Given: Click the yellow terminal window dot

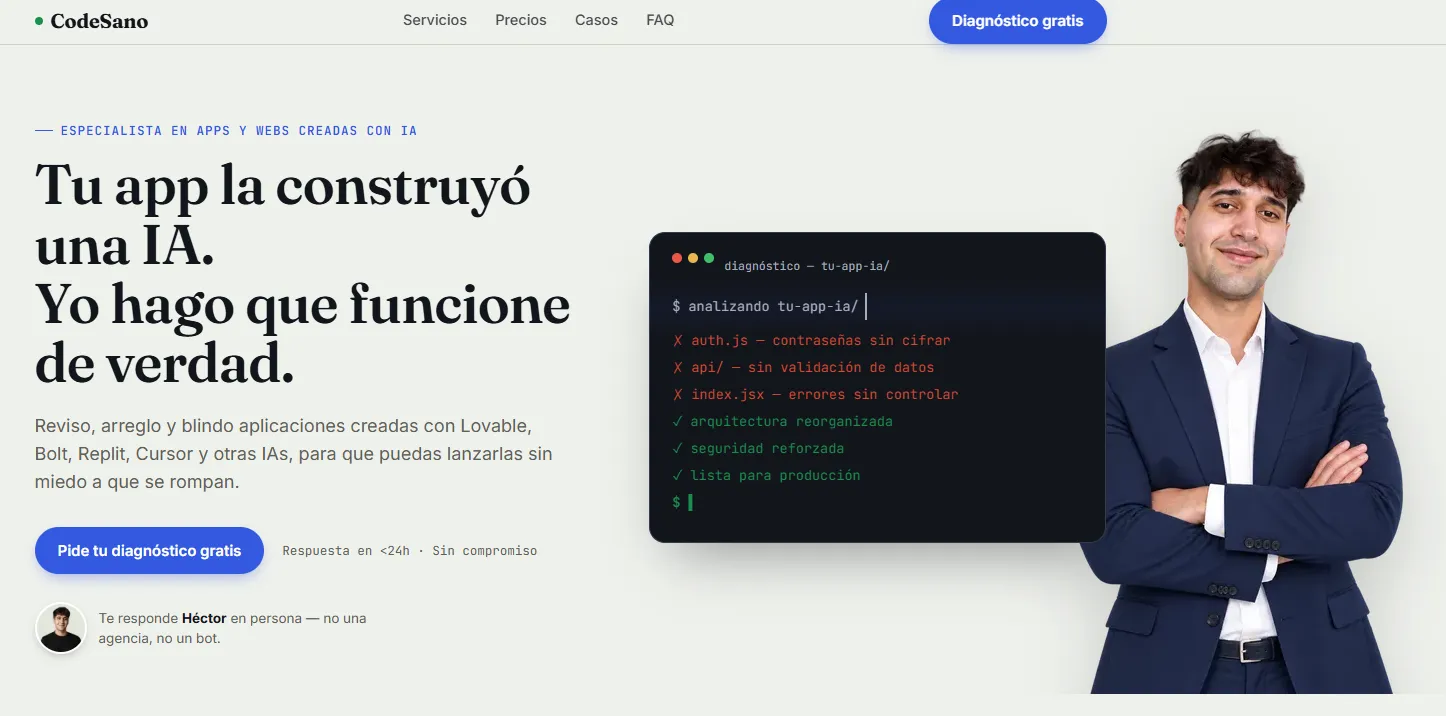Looking at the screenshot, I should coord(693,258).
